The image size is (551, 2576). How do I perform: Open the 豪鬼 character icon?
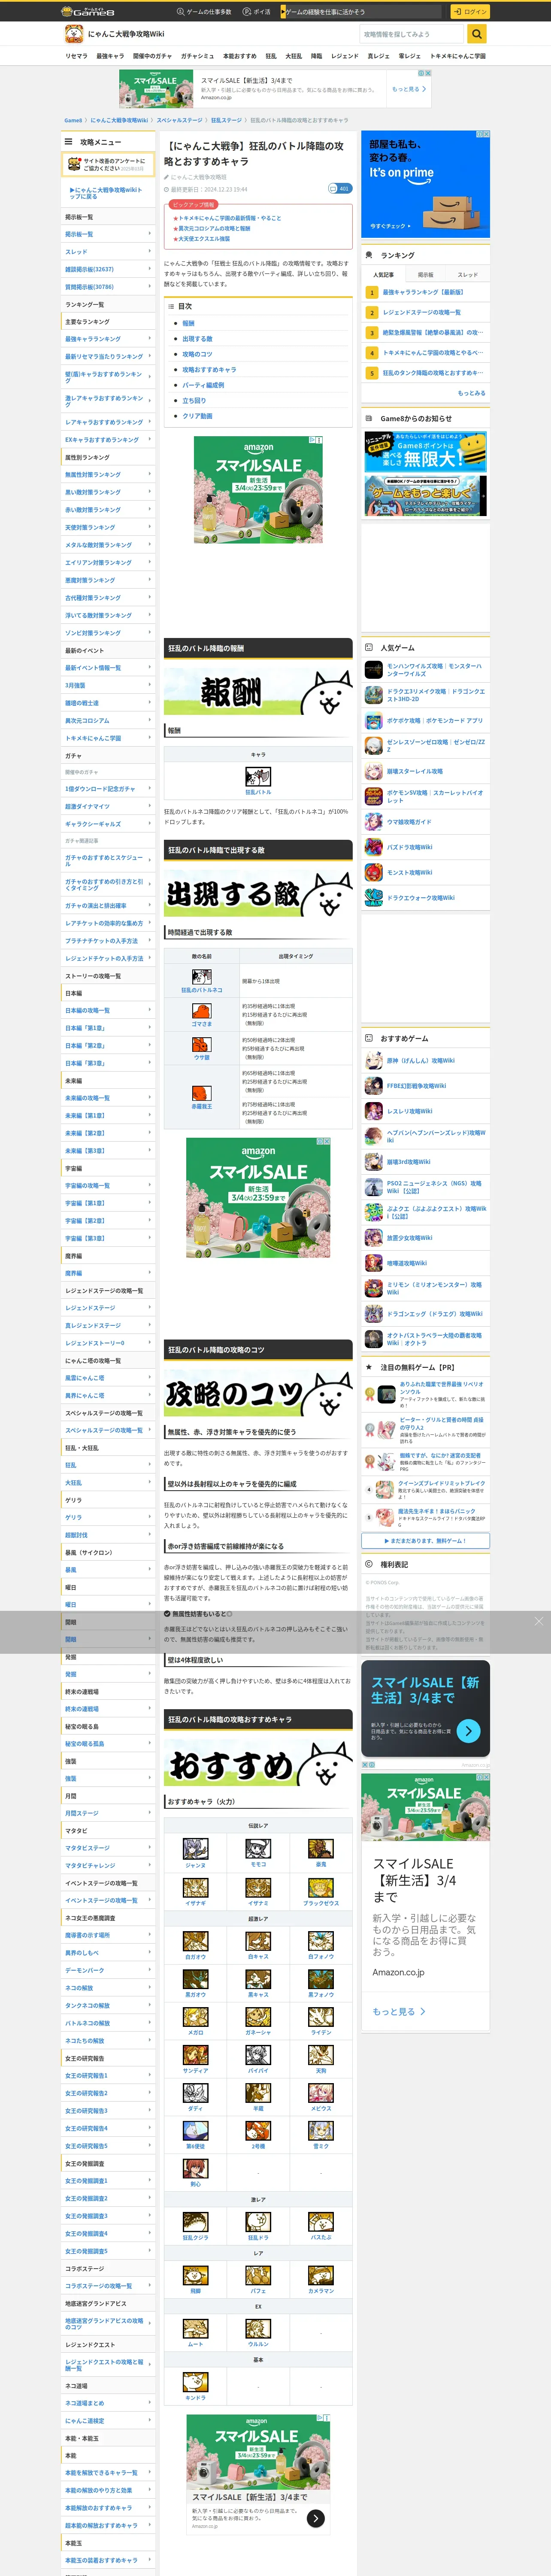click(321, 1849)
